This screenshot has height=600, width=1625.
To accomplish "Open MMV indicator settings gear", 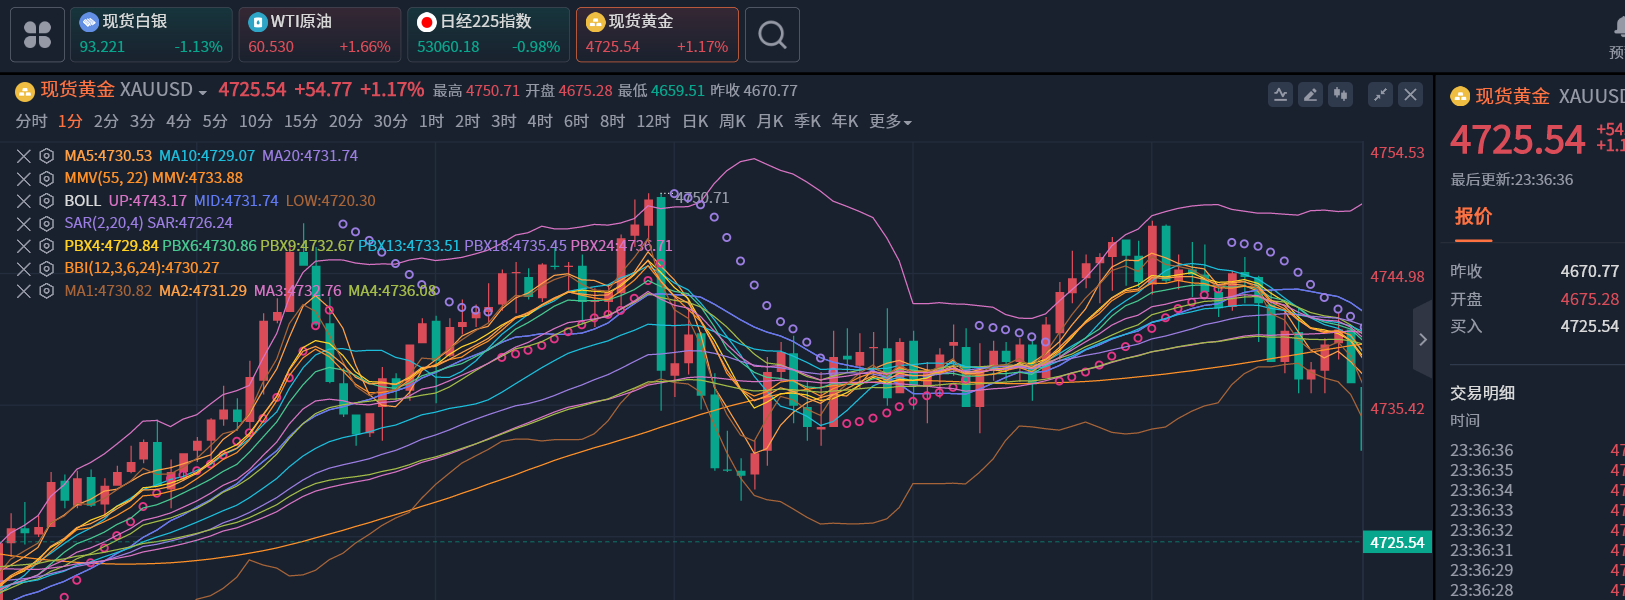I will tap(46, 178).
